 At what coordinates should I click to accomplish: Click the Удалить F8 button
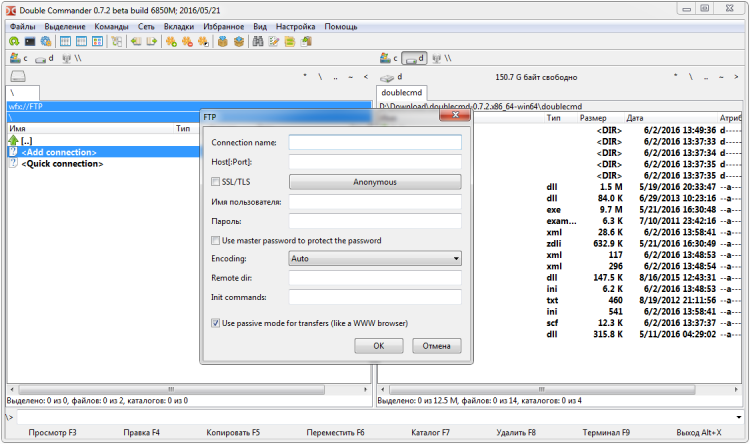pos(516,433)
